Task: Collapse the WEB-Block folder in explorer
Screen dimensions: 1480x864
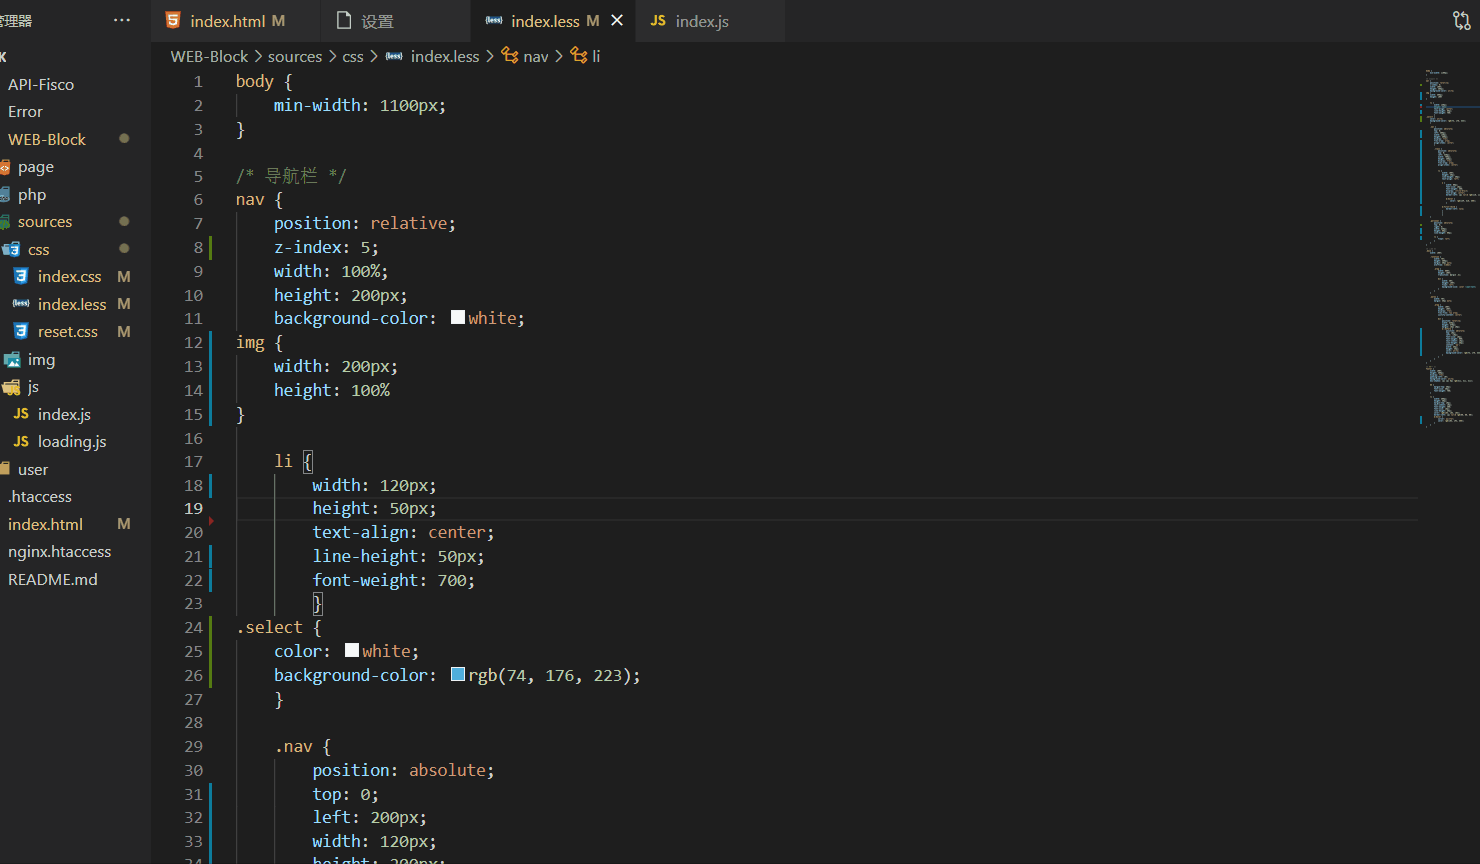Action: pyautogui.click(x=47, y=139)
